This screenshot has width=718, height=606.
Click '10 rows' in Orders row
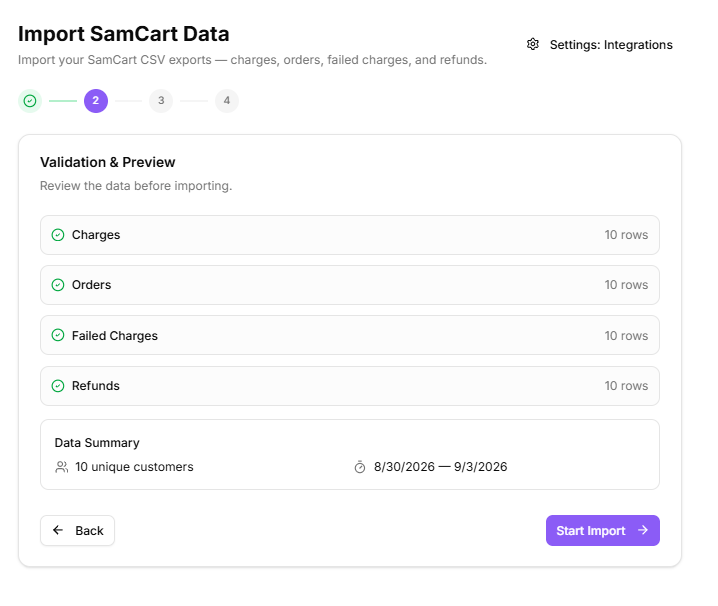(626, 285)
